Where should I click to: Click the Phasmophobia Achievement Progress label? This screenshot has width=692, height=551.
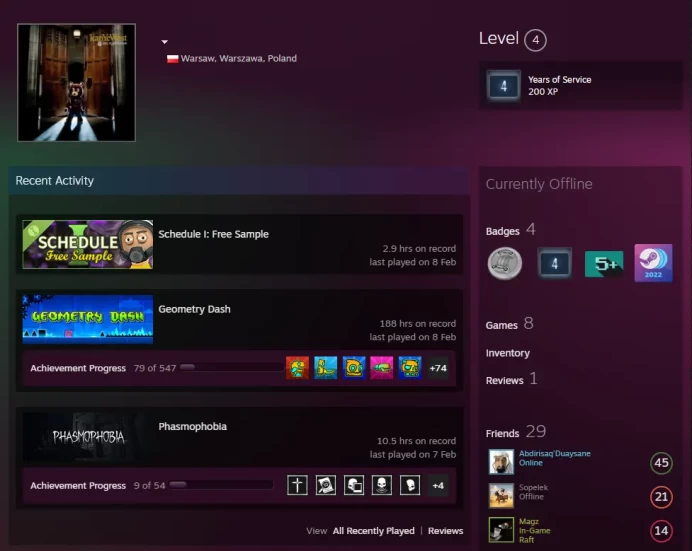point(78,486)
